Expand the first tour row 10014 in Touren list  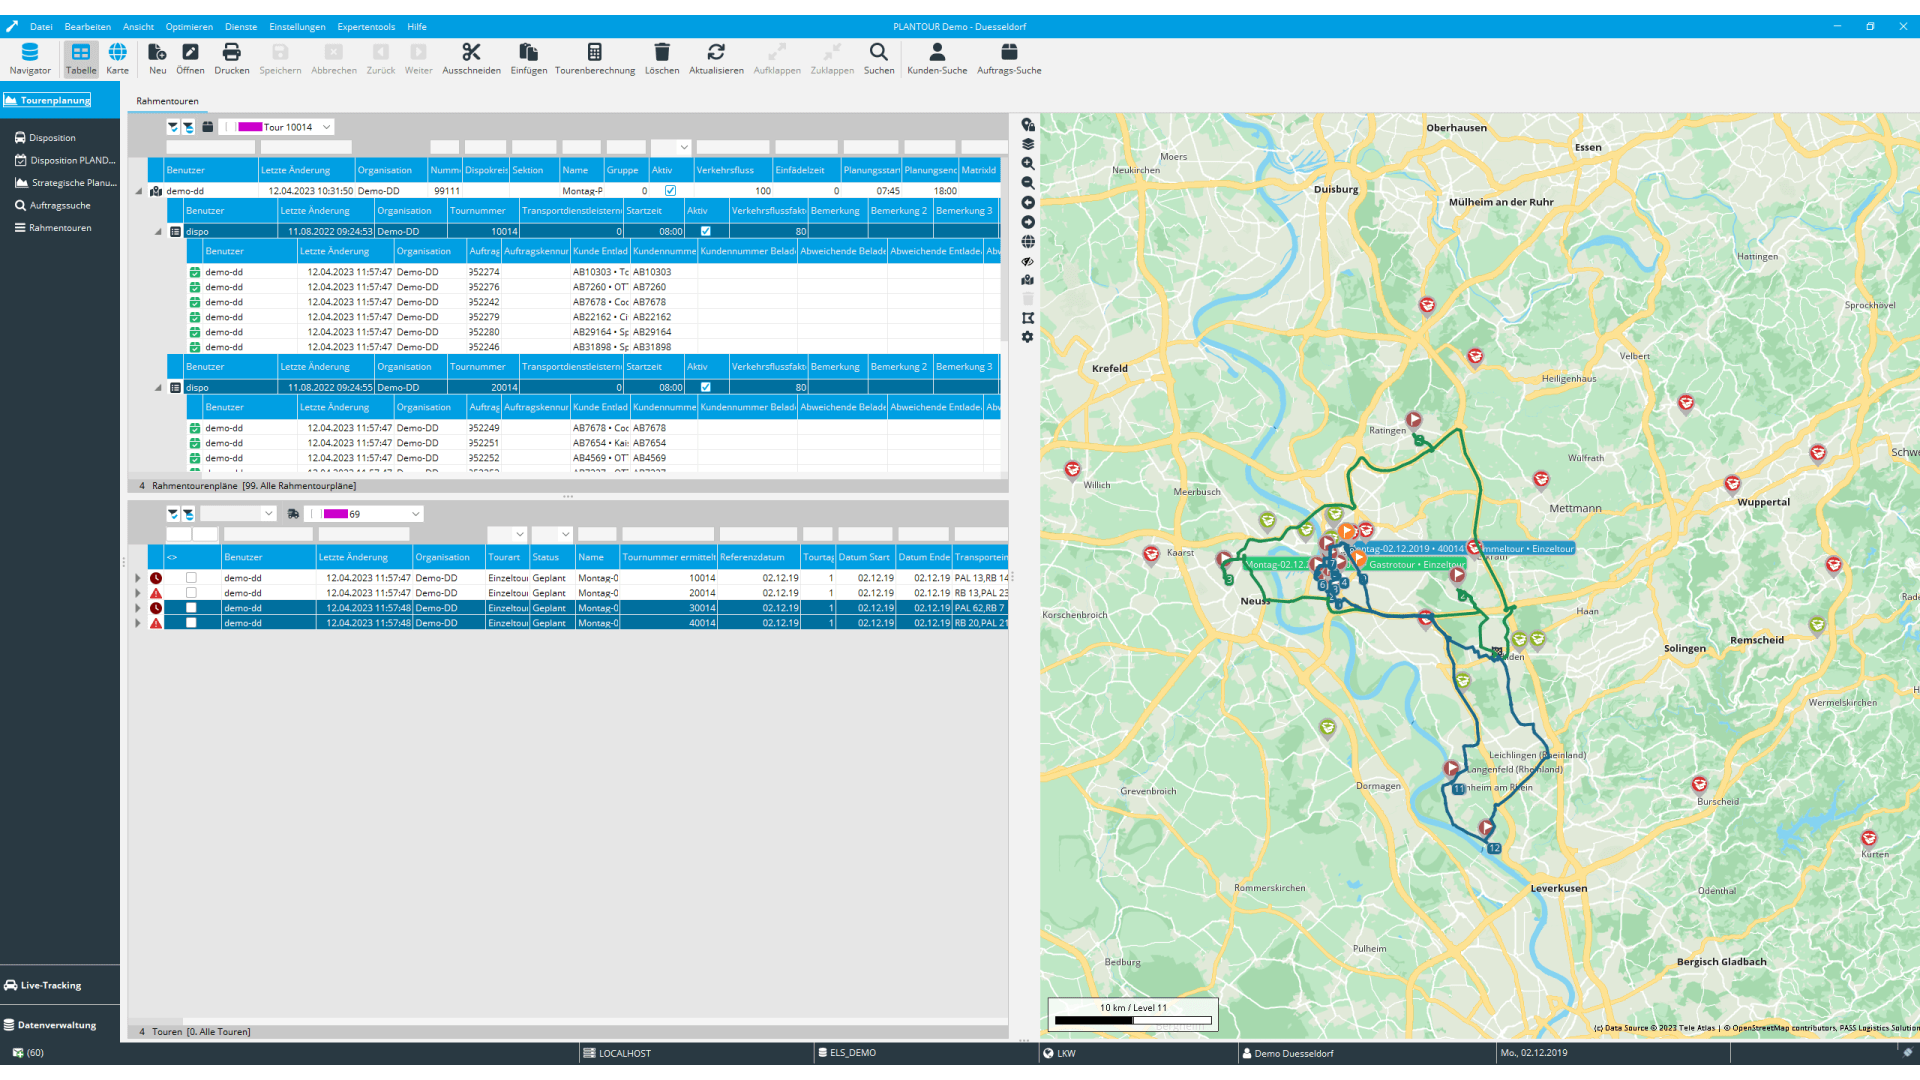[x=138, y=578]
